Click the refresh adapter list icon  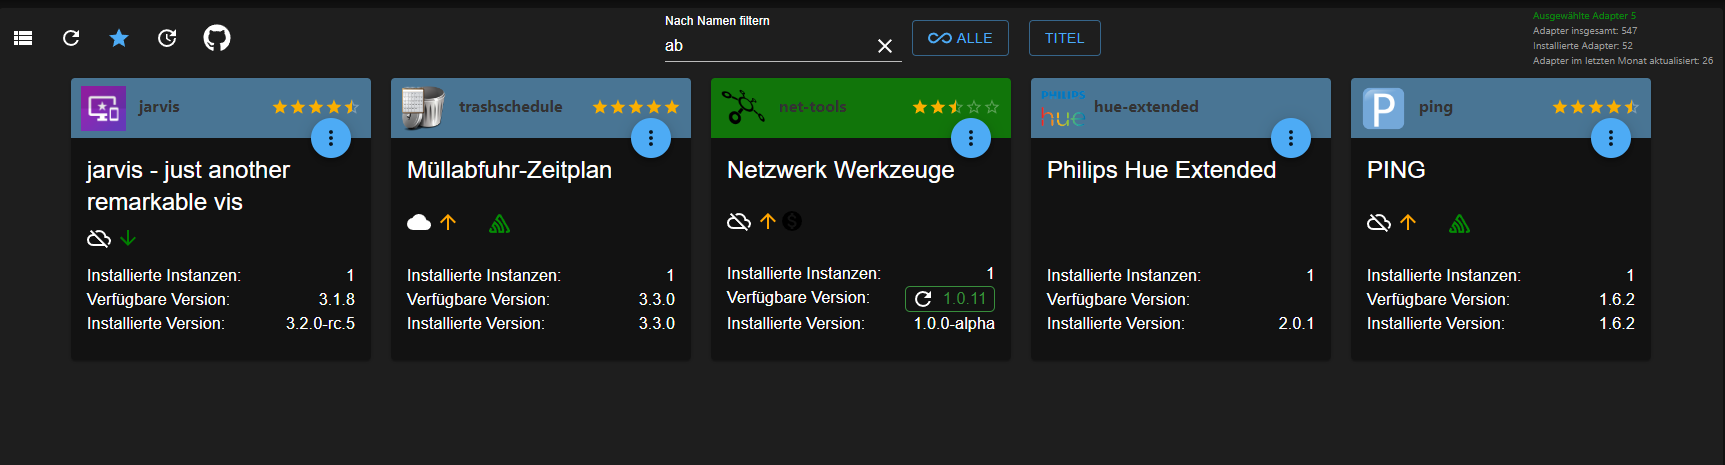[71, 38]
